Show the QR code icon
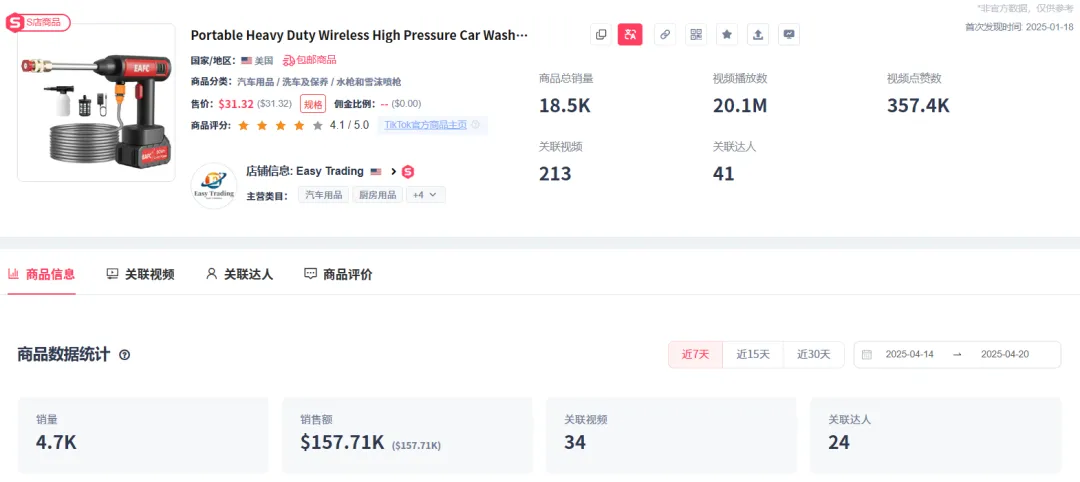1080x482 pixels. pyautogui.click(x=696, y=34)
